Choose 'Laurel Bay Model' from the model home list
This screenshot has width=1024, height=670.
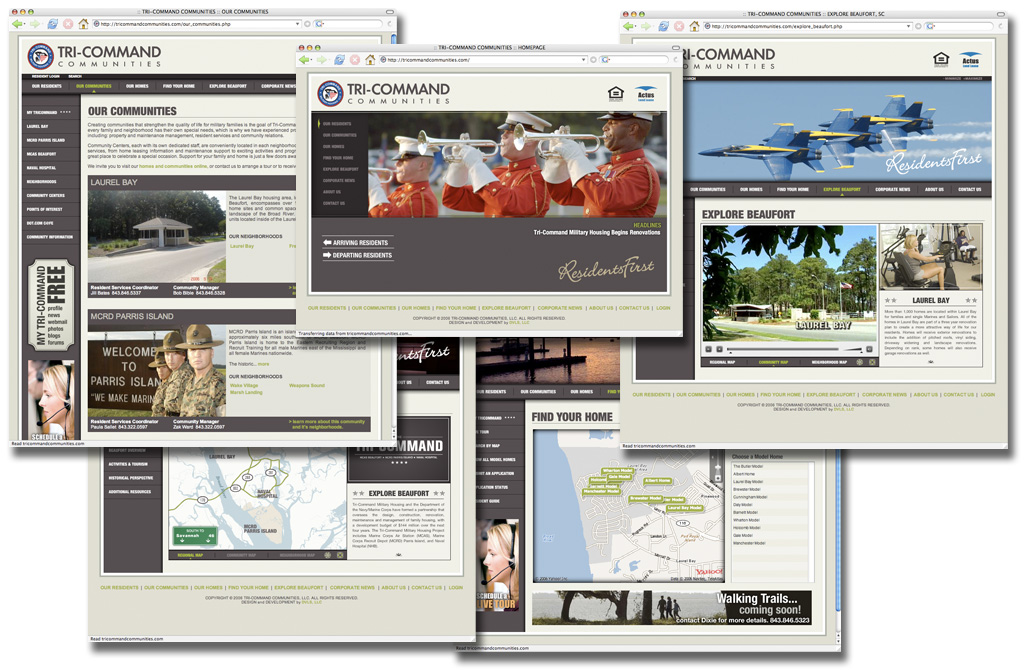click(x=746, y=481)
